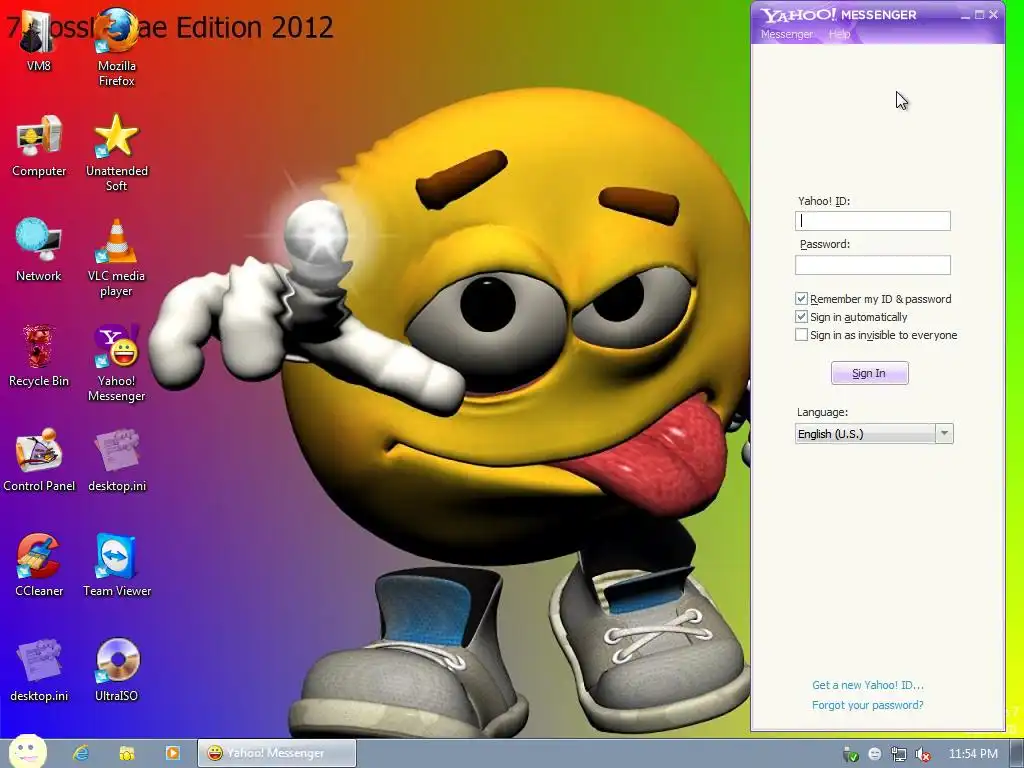Launch UltraISO from the desktop
The width and height of the screenshot is (1024, 768).
point(117,670)
